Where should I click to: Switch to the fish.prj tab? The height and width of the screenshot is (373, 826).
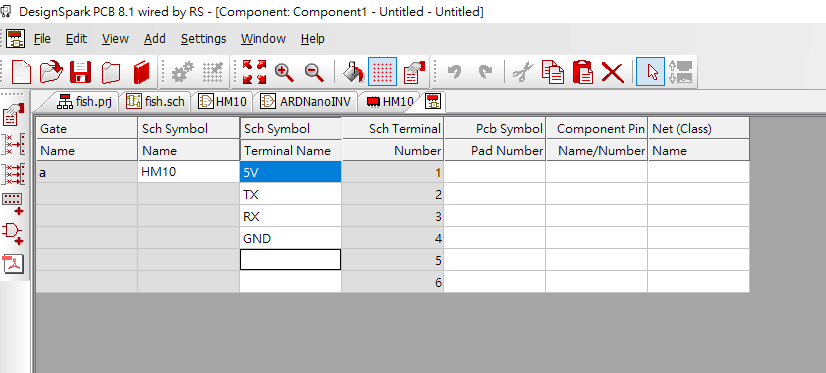point(84,102)
